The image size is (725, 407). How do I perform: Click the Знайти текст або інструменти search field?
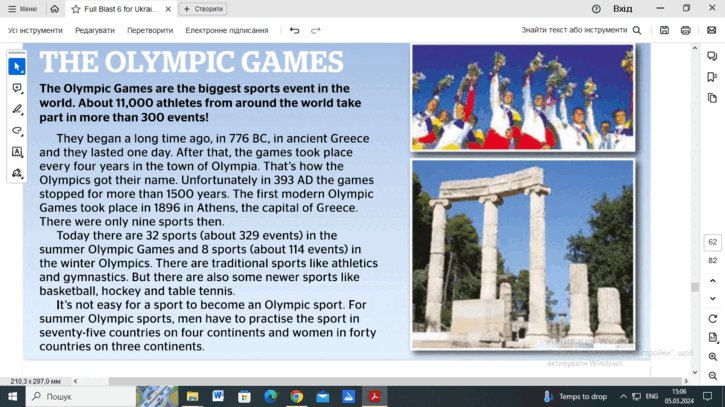(574, 30)
